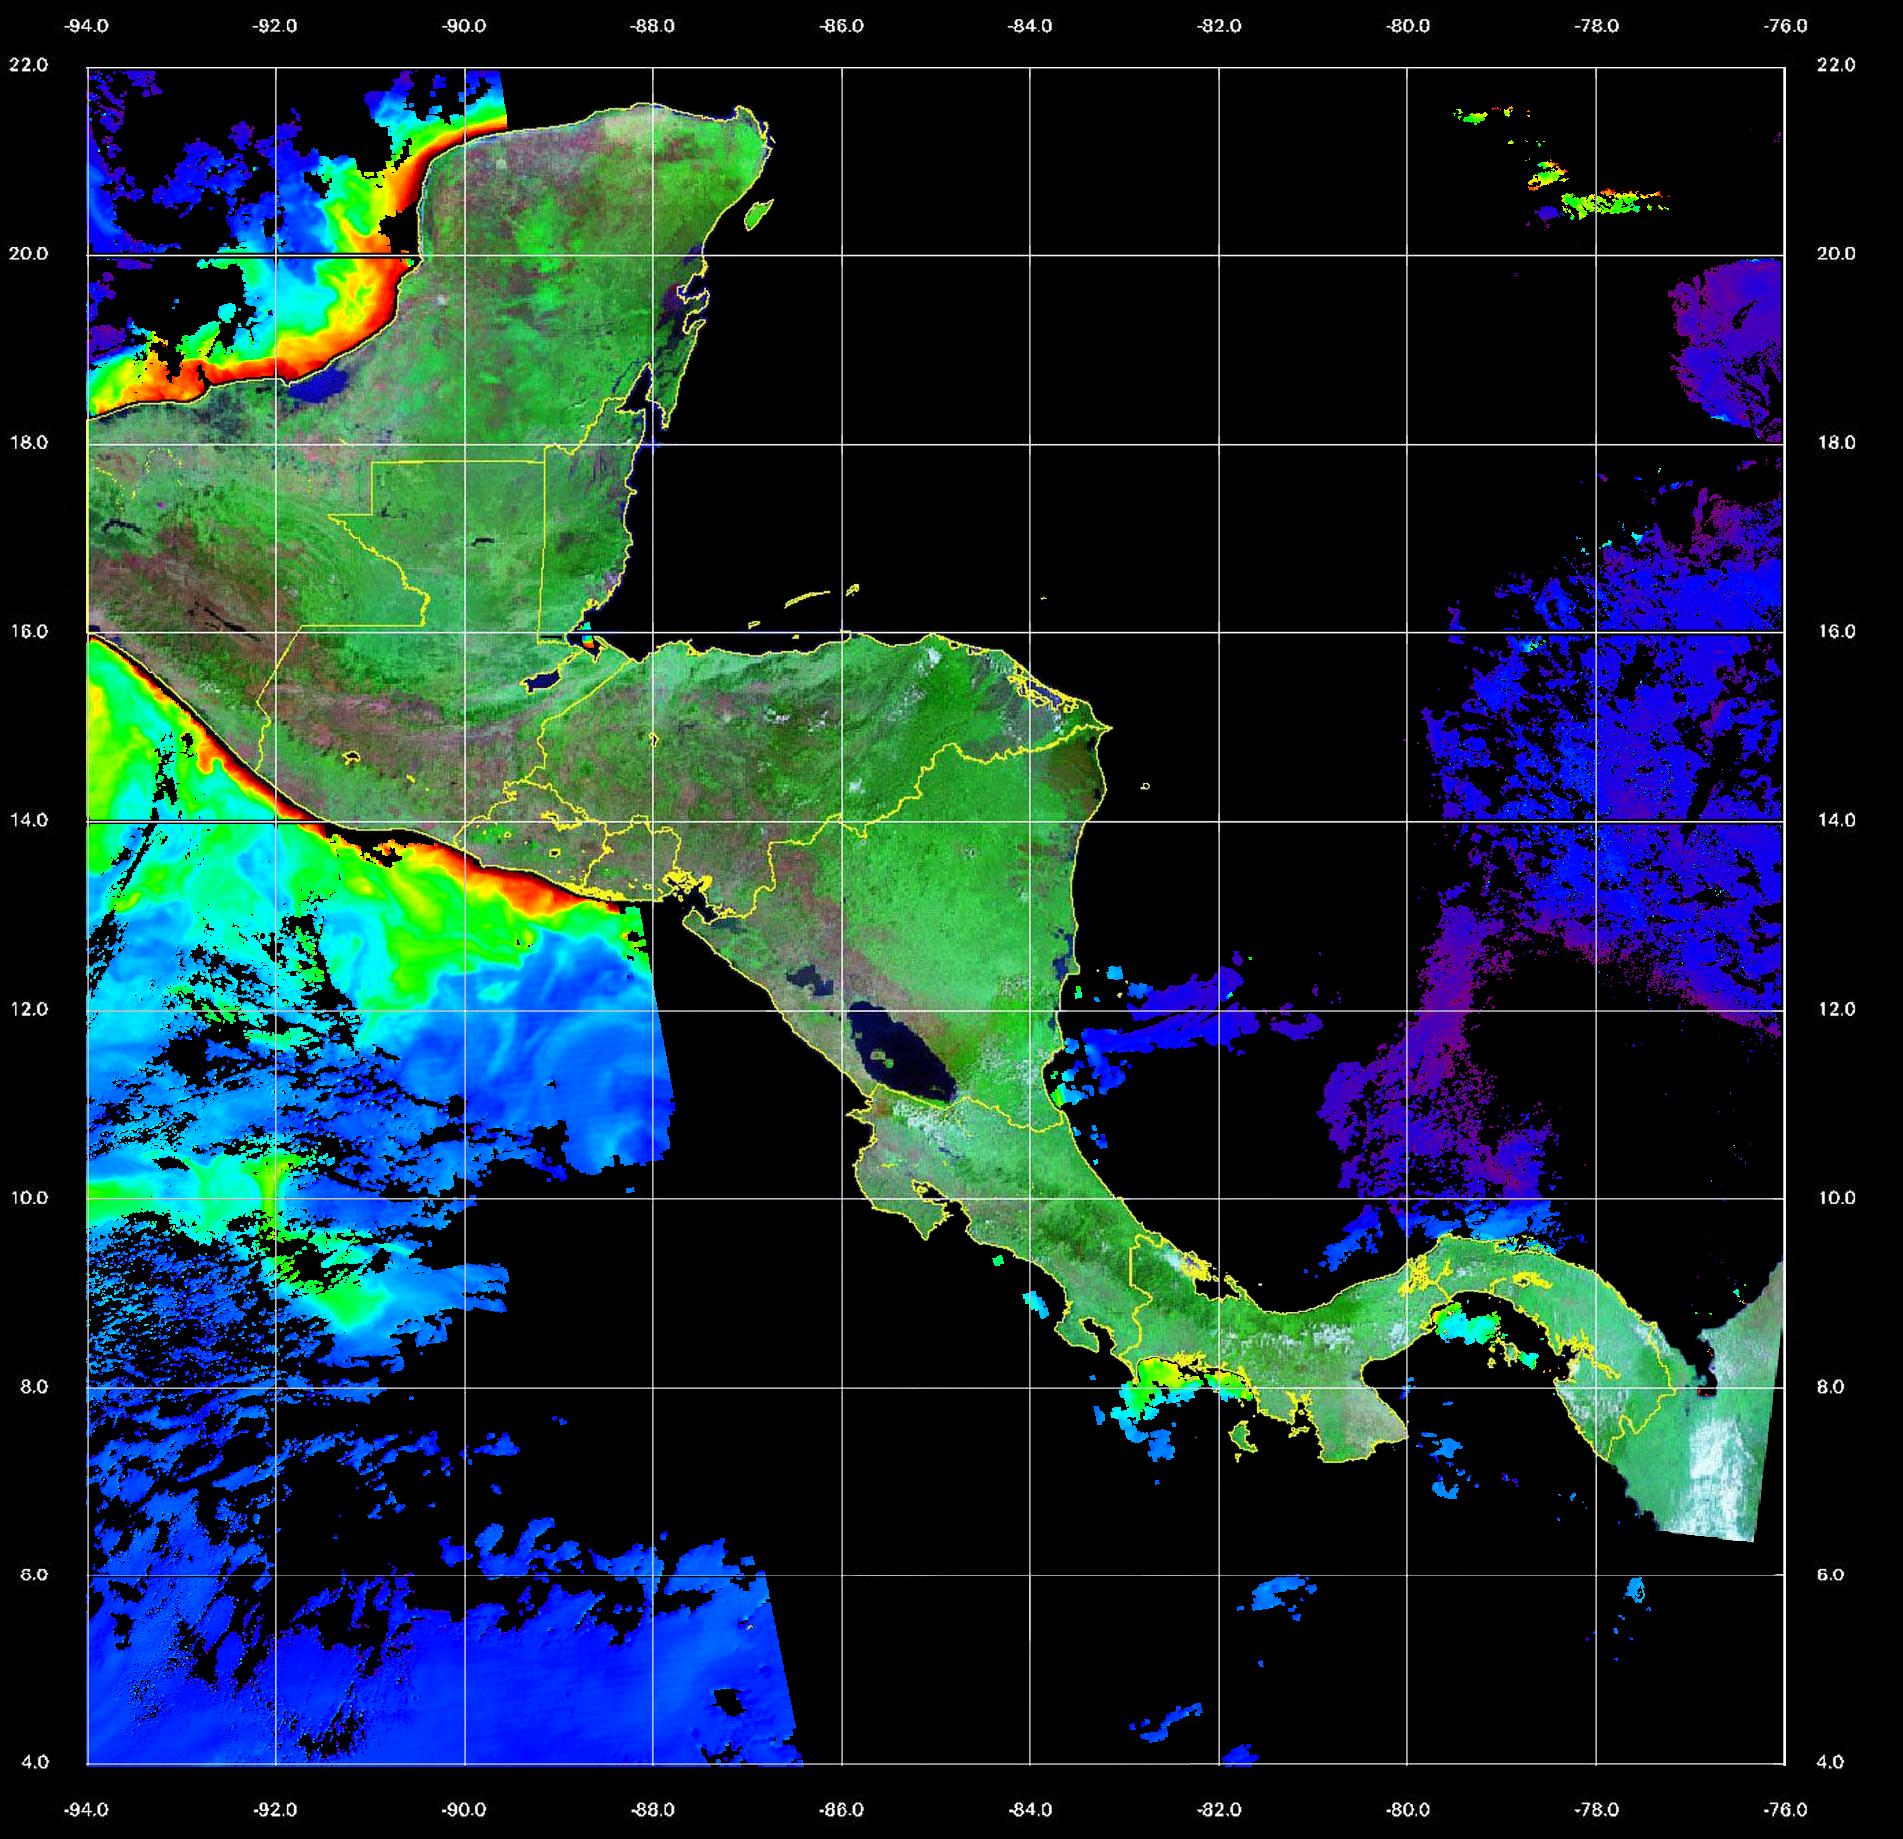Click the bottom axis label -84.0
Image resolution: width=1903 pixels, height=1839 pixels.
[x=1030, y=1809]
